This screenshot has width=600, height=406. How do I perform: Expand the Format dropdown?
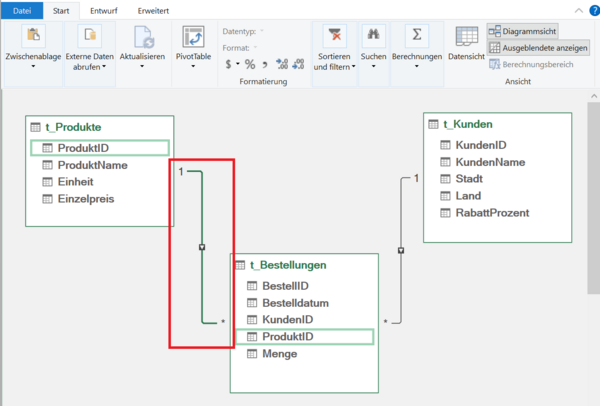point(241,47)
